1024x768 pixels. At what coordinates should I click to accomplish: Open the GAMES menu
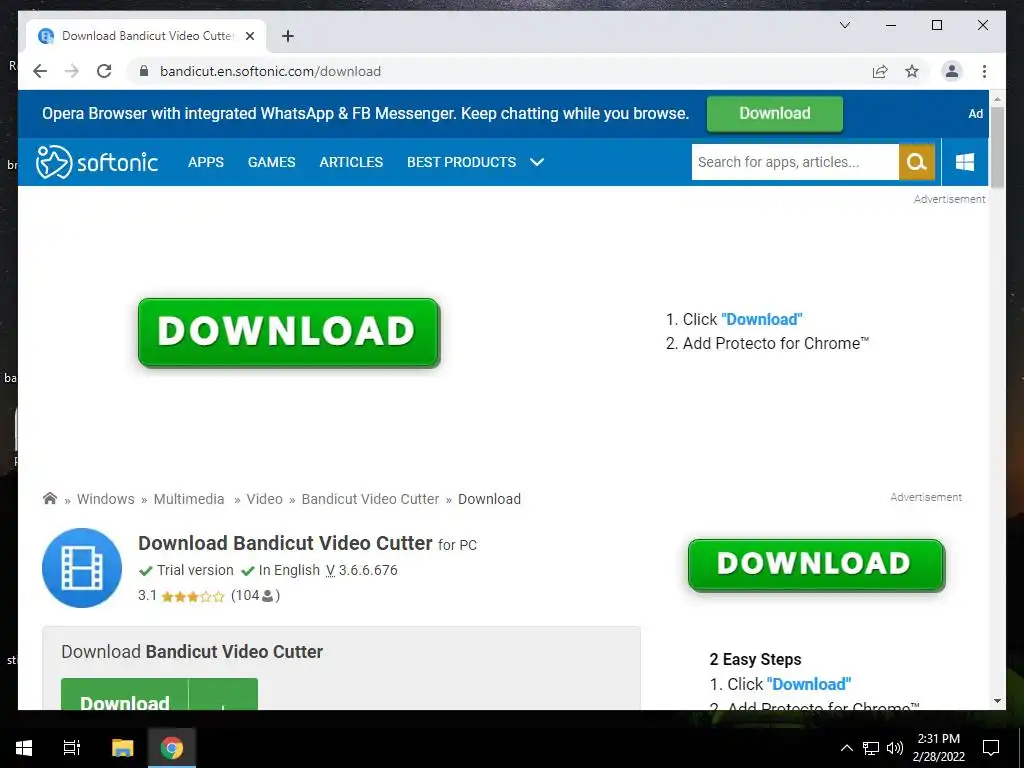click(272, 162)
